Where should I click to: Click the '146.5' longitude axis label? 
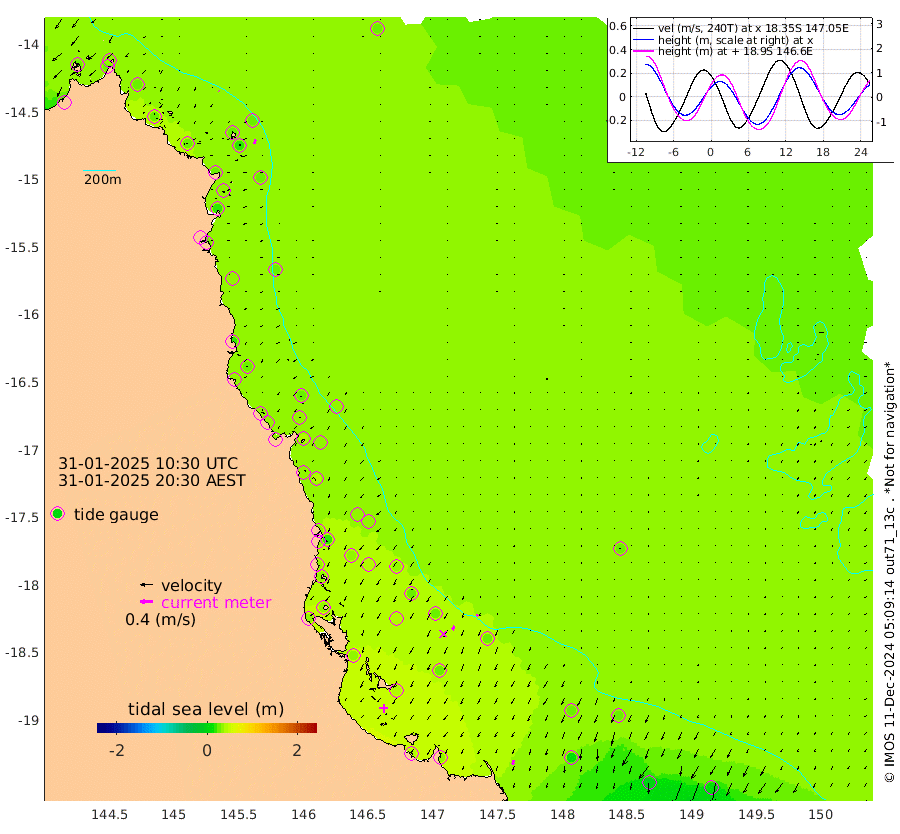[x=367, y=814]
